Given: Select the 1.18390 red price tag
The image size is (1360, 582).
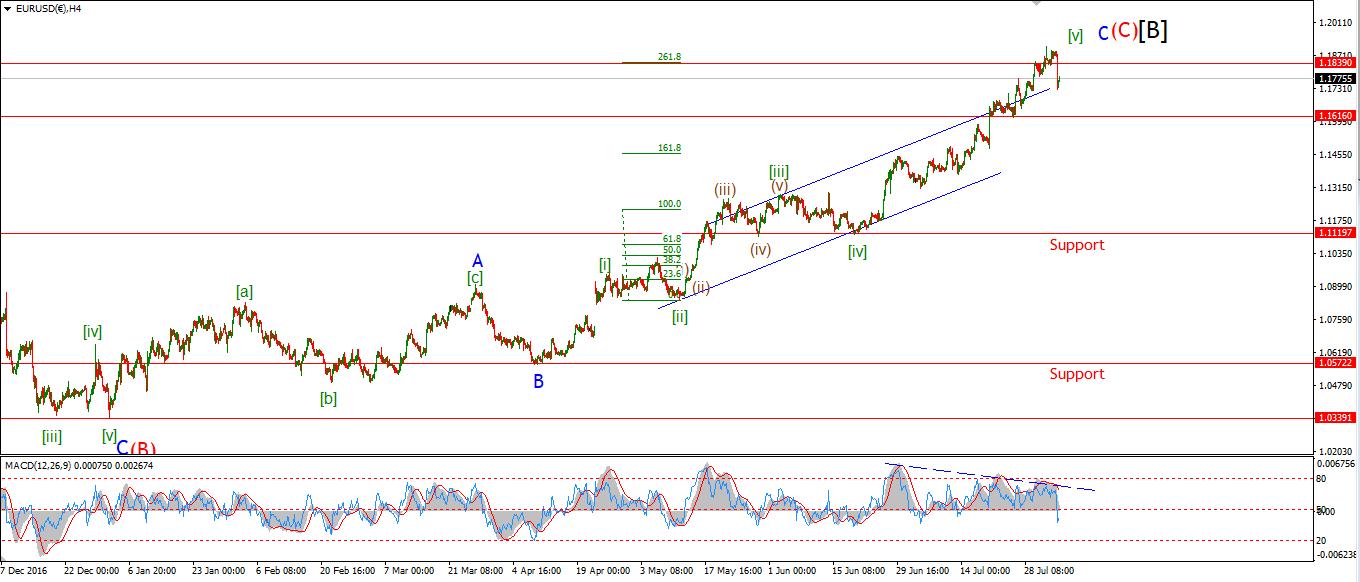Looking at the screenshot, I should [x=1335, y=63].
